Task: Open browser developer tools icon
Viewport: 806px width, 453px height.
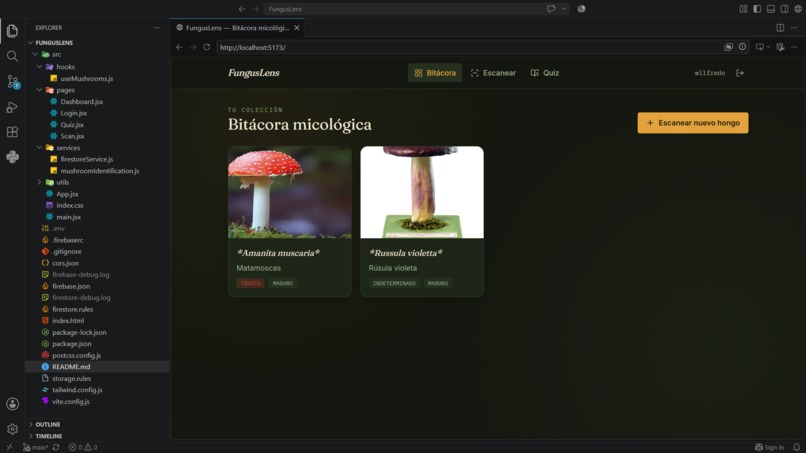Action: coord(780,47)
